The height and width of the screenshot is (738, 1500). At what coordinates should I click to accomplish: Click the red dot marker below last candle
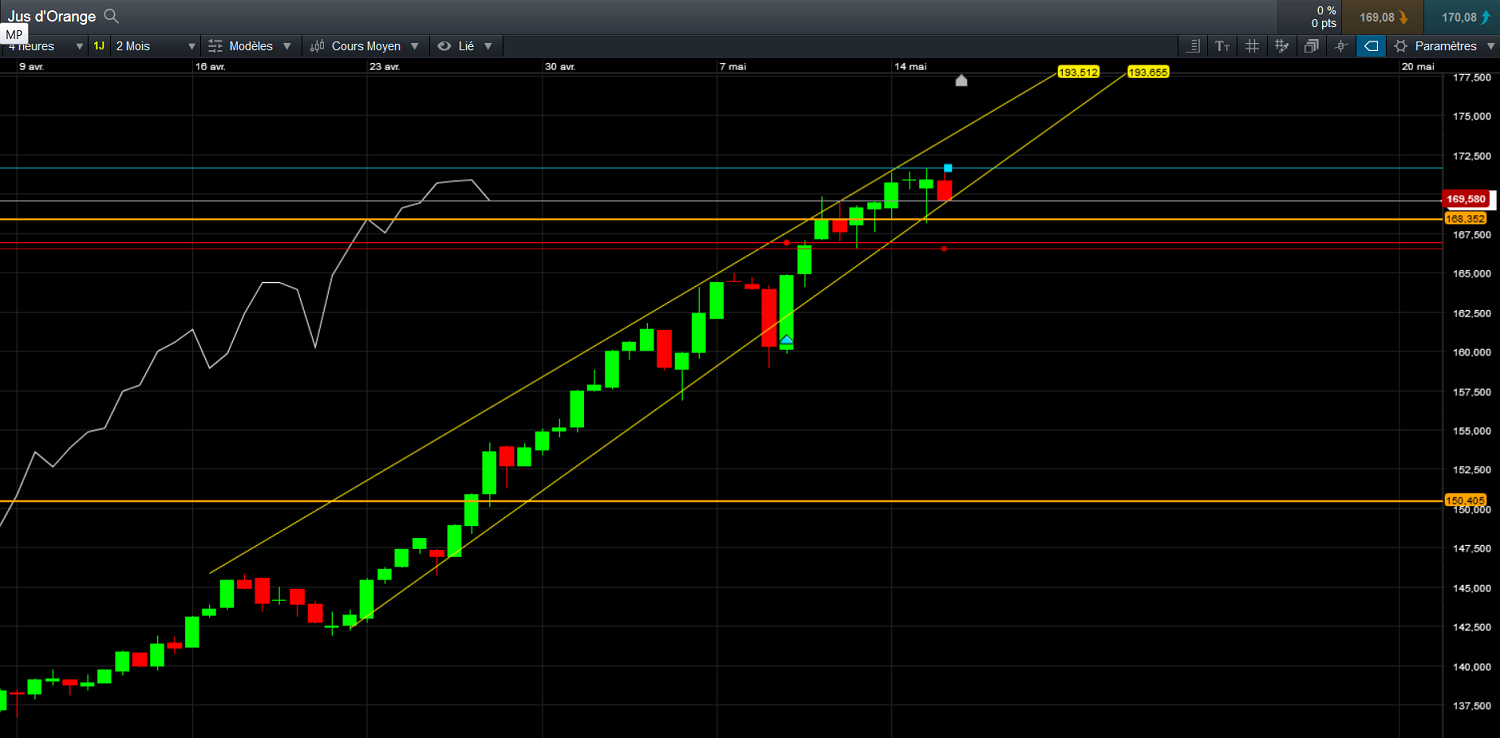coord(944,249)
